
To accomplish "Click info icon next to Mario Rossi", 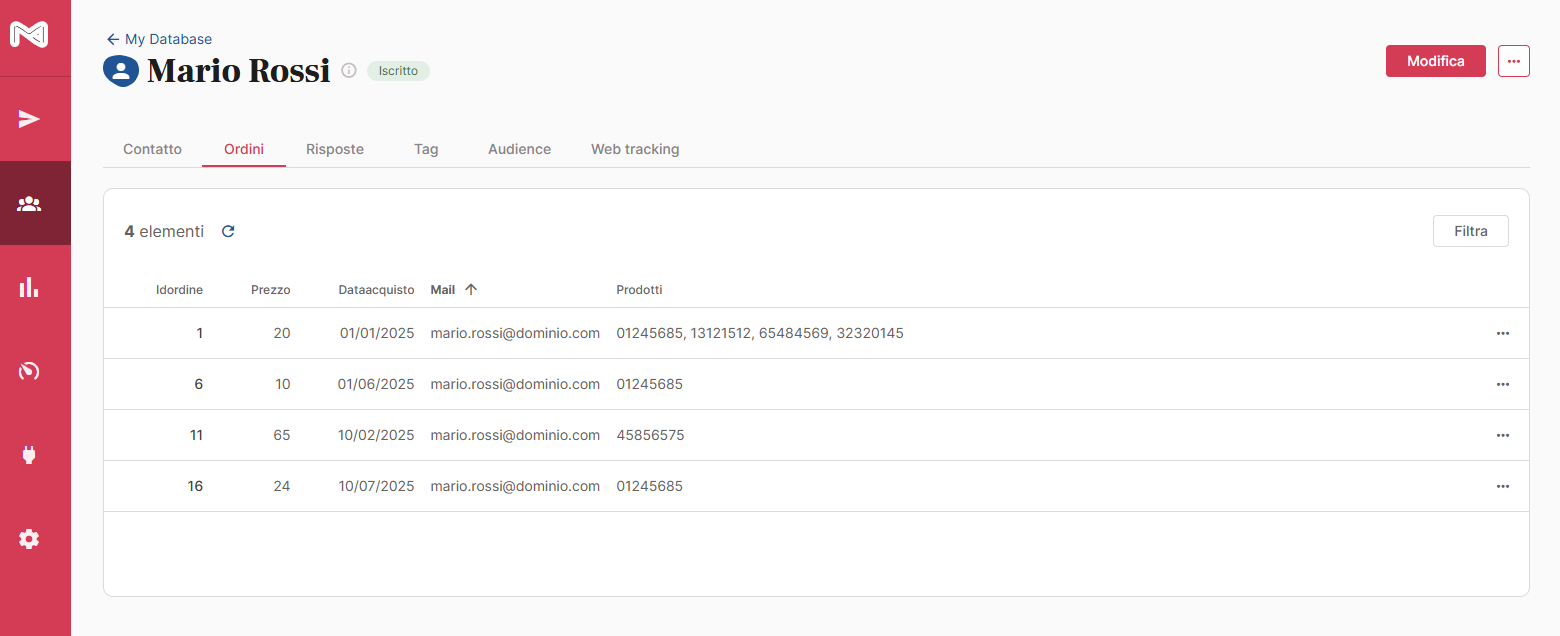I will coord(349,71).
